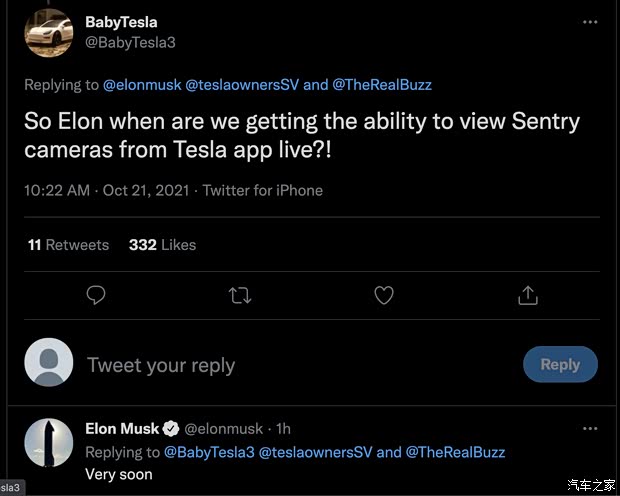Open Elon Musk's rocket profile picture
The image size is (620, 496).
point(48,443)
